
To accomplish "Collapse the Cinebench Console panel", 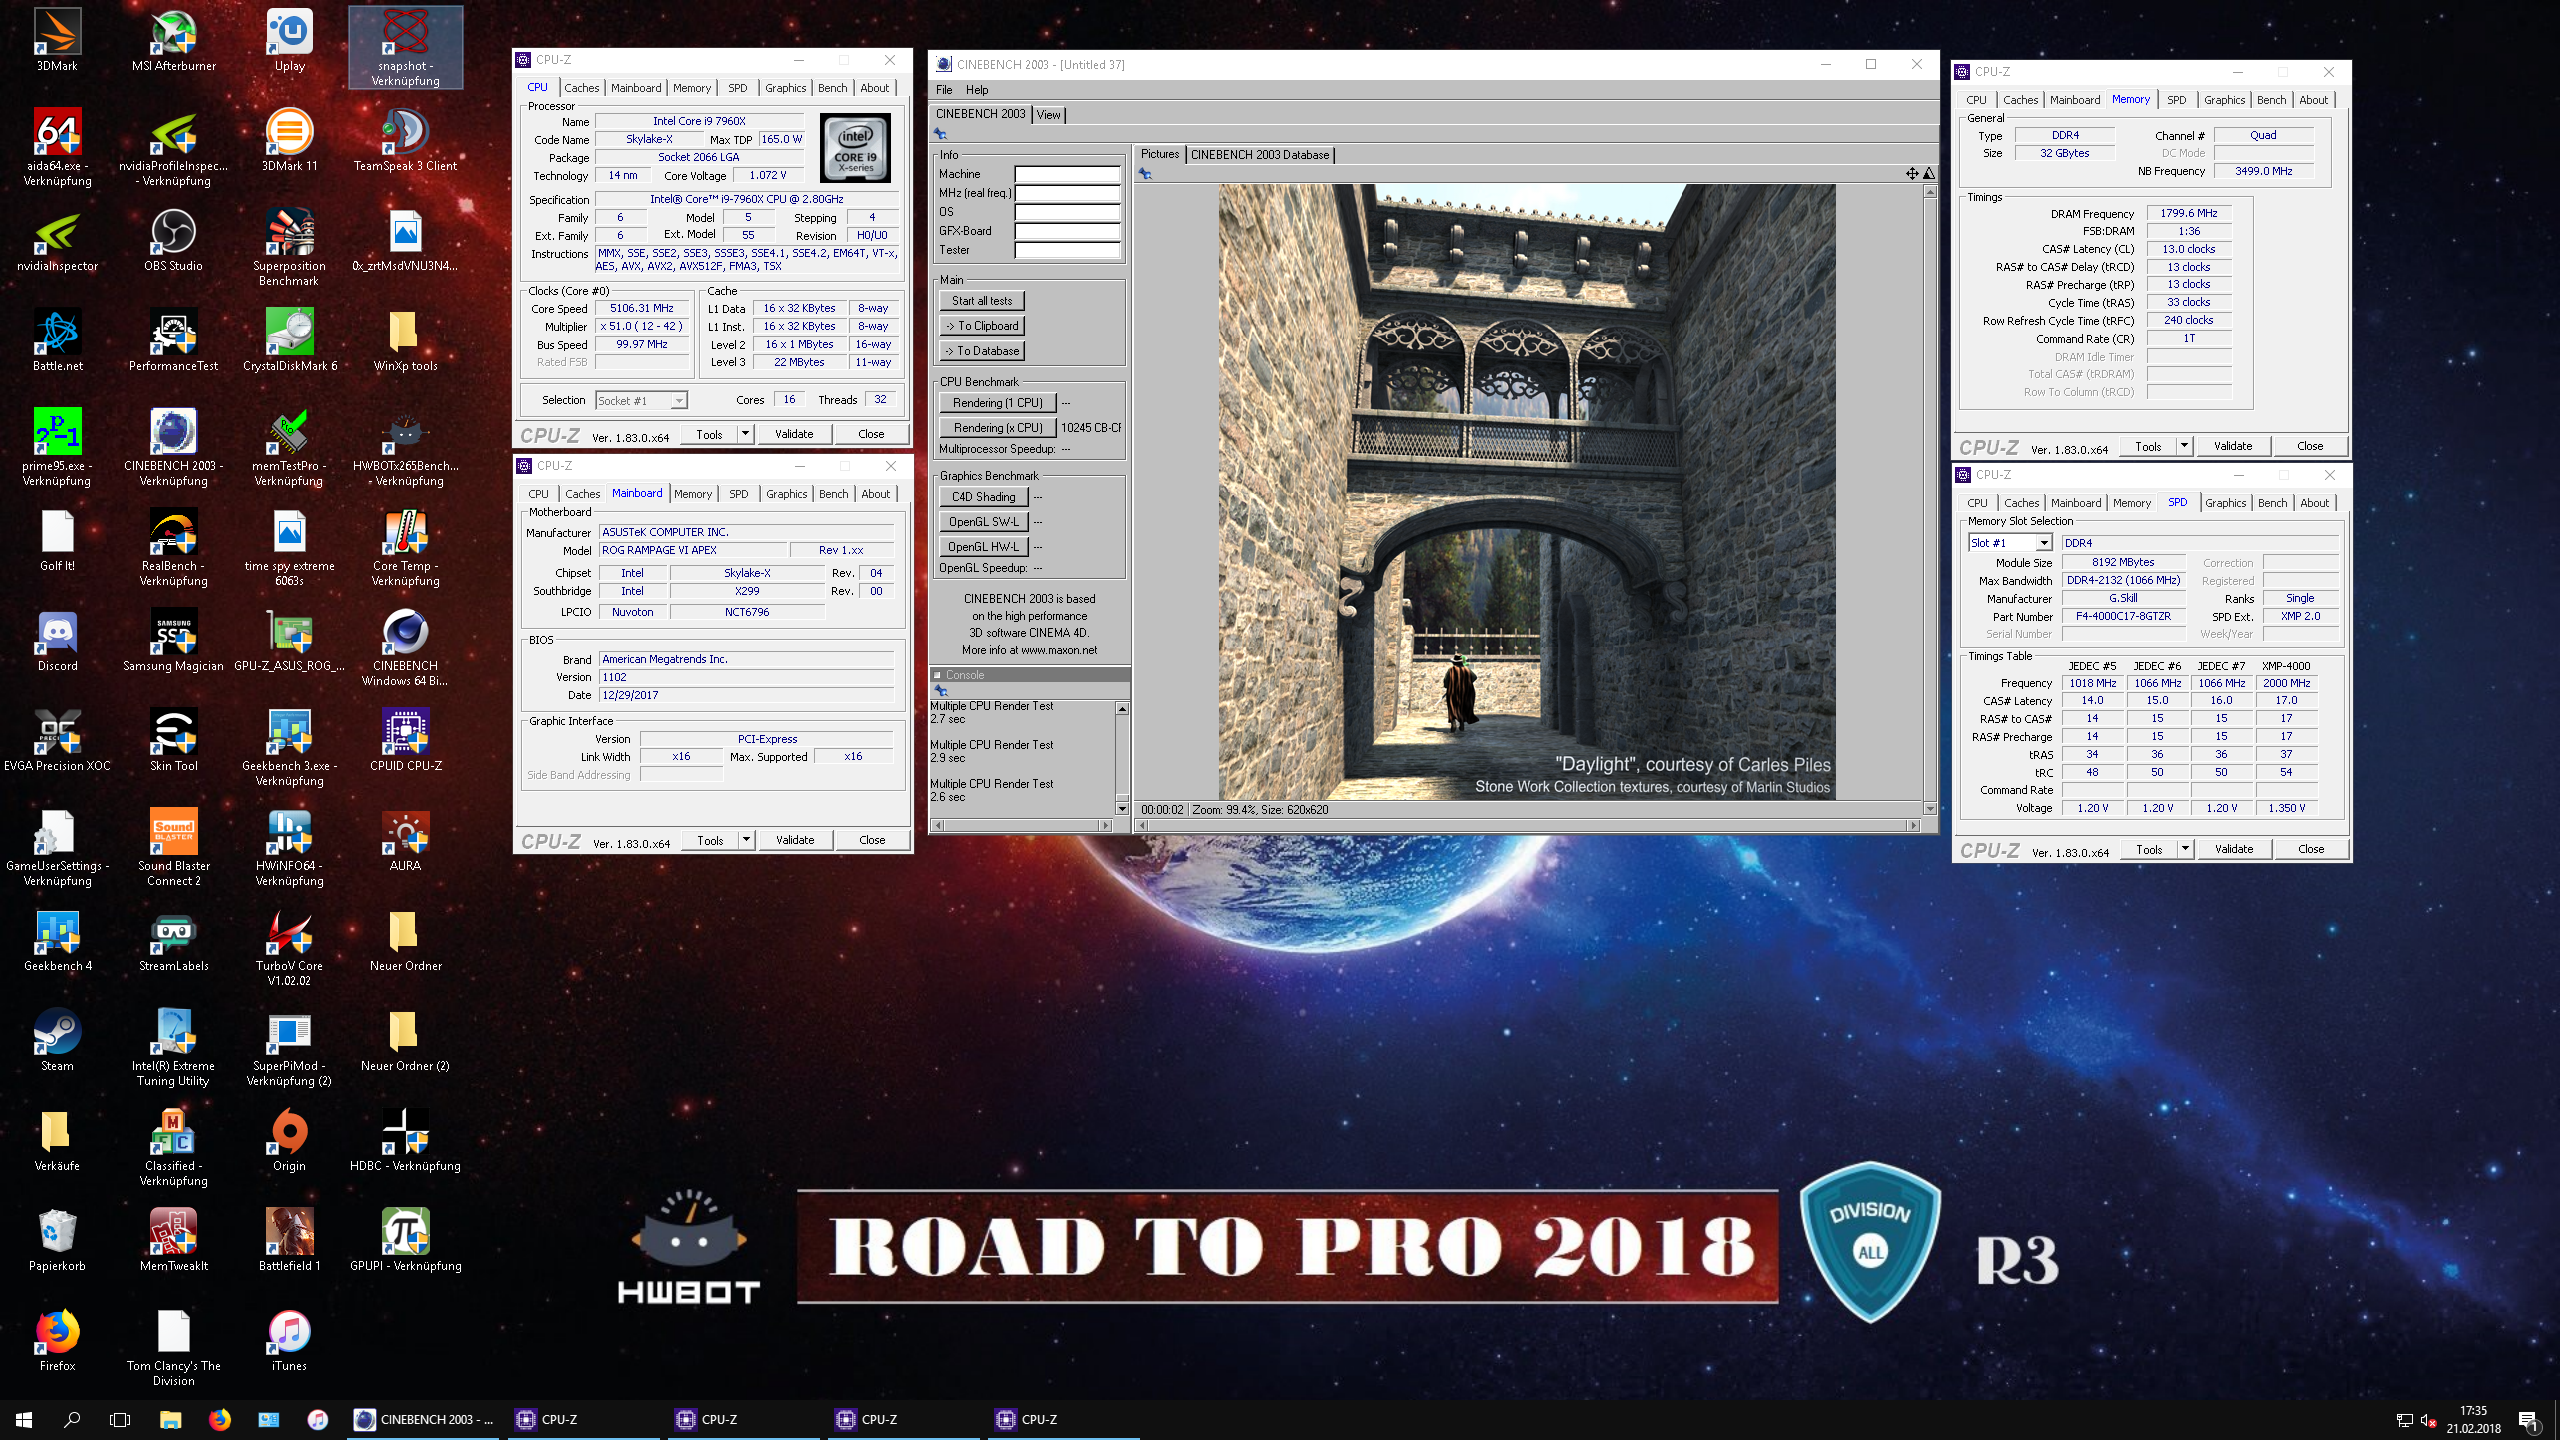I will click(x=938, y=675).
